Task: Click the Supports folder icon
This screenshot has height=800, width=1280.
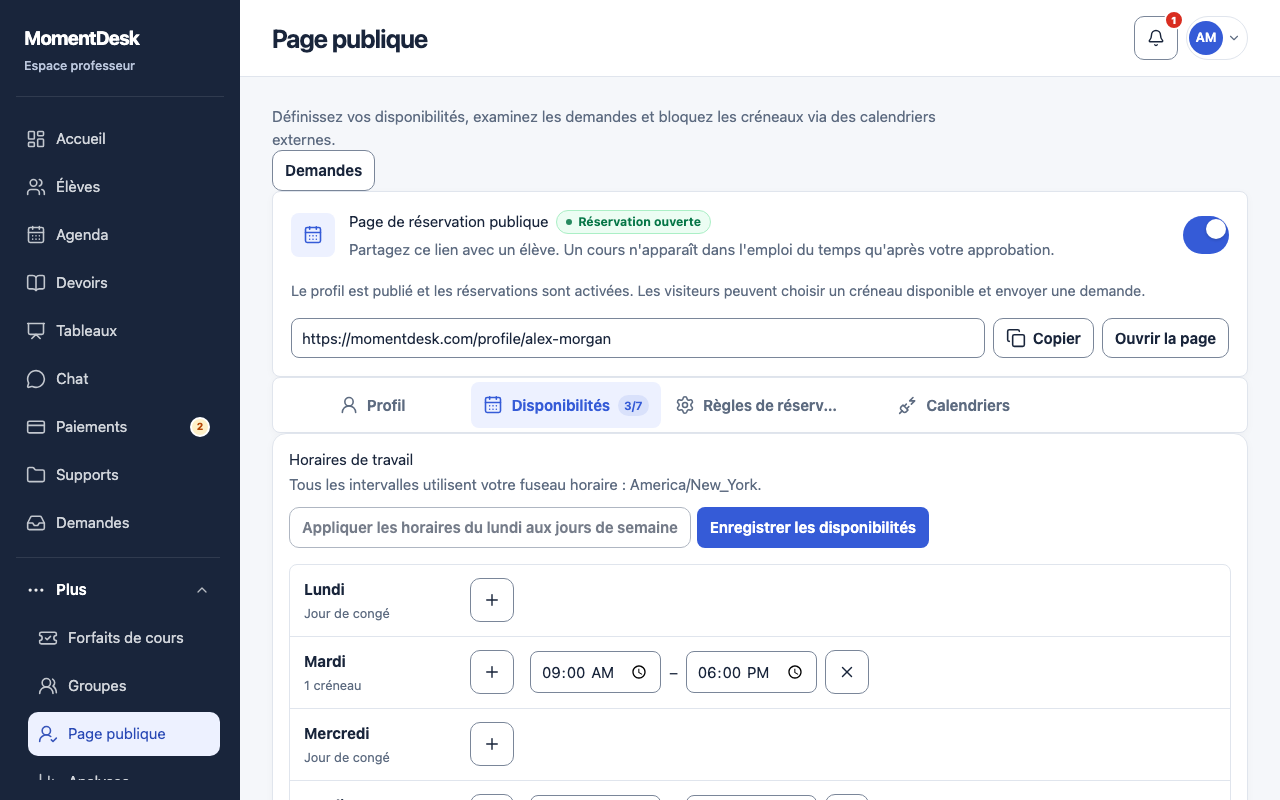Action: click(36, 475)
